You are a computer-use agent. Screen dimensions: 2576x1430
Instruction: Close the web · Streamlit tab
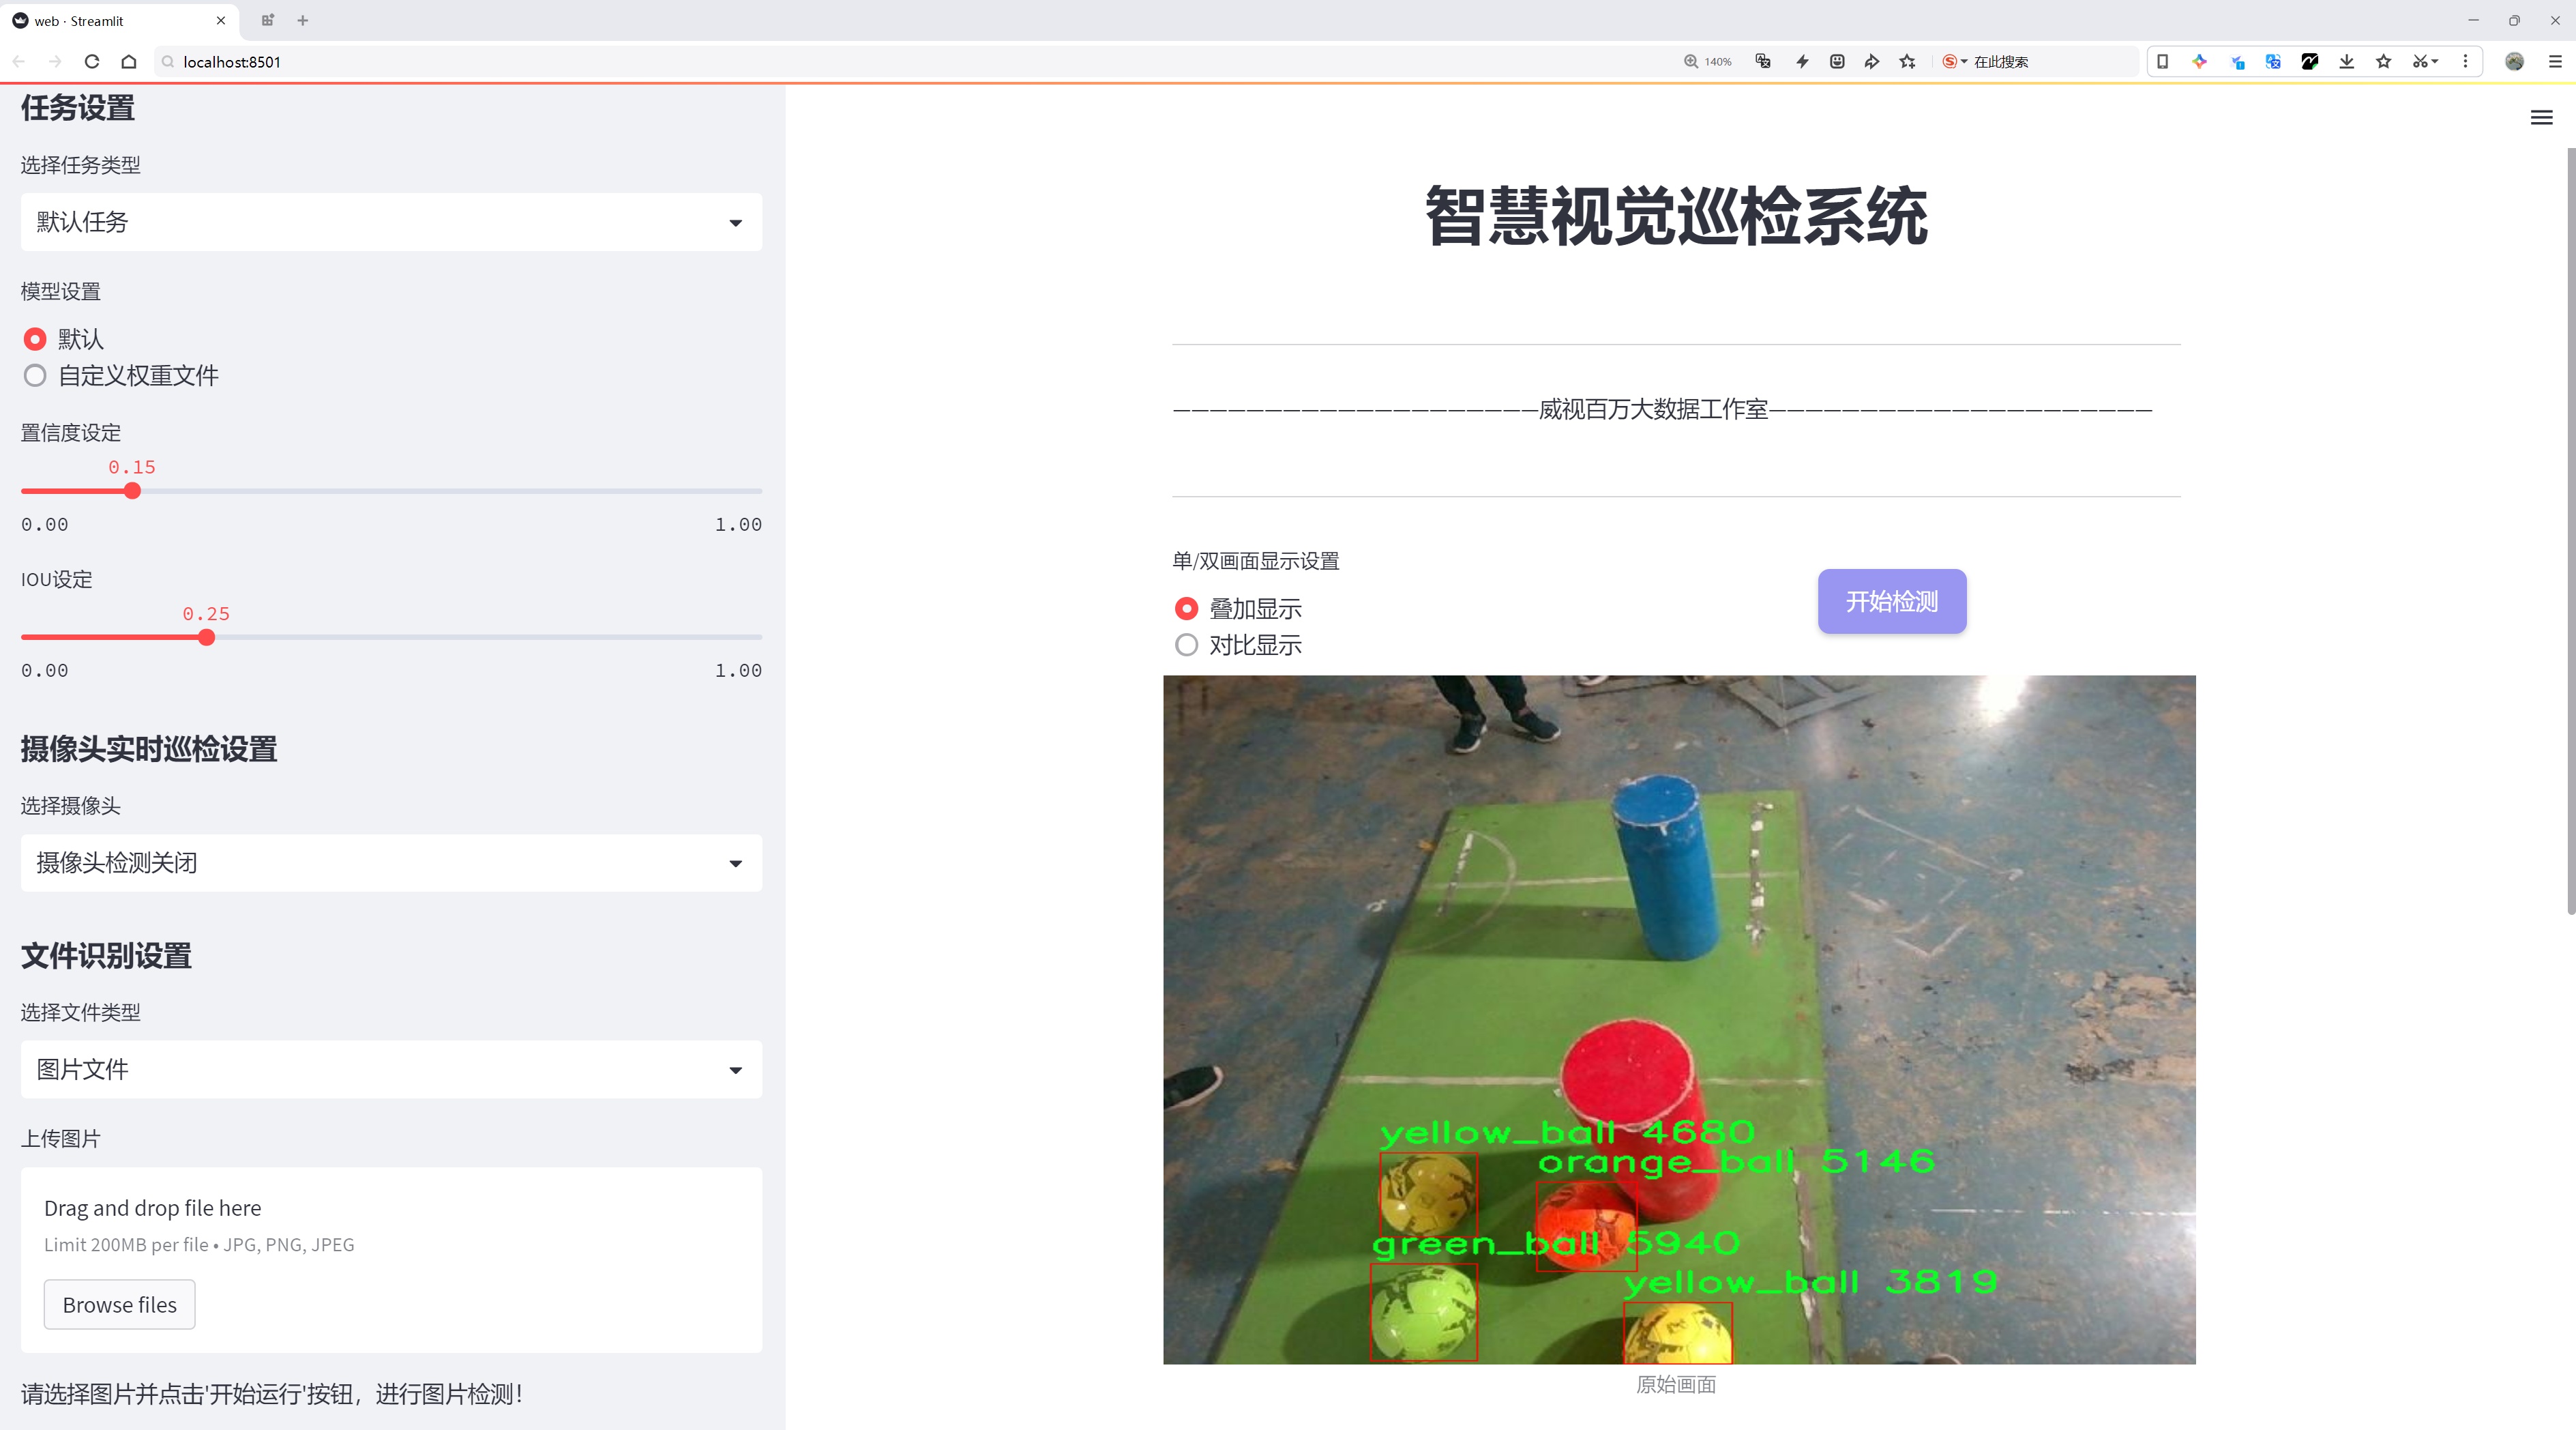pyautogui.click(x=221, y=20)
